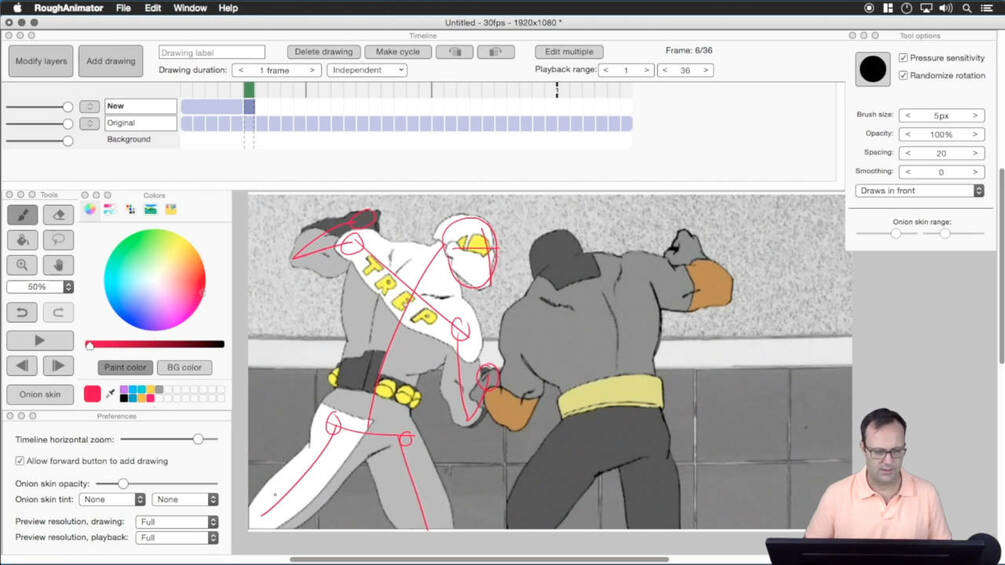Open the 50% zoom level dropdown
Viewport: 1005px width, 565px height.
[40, 287]
